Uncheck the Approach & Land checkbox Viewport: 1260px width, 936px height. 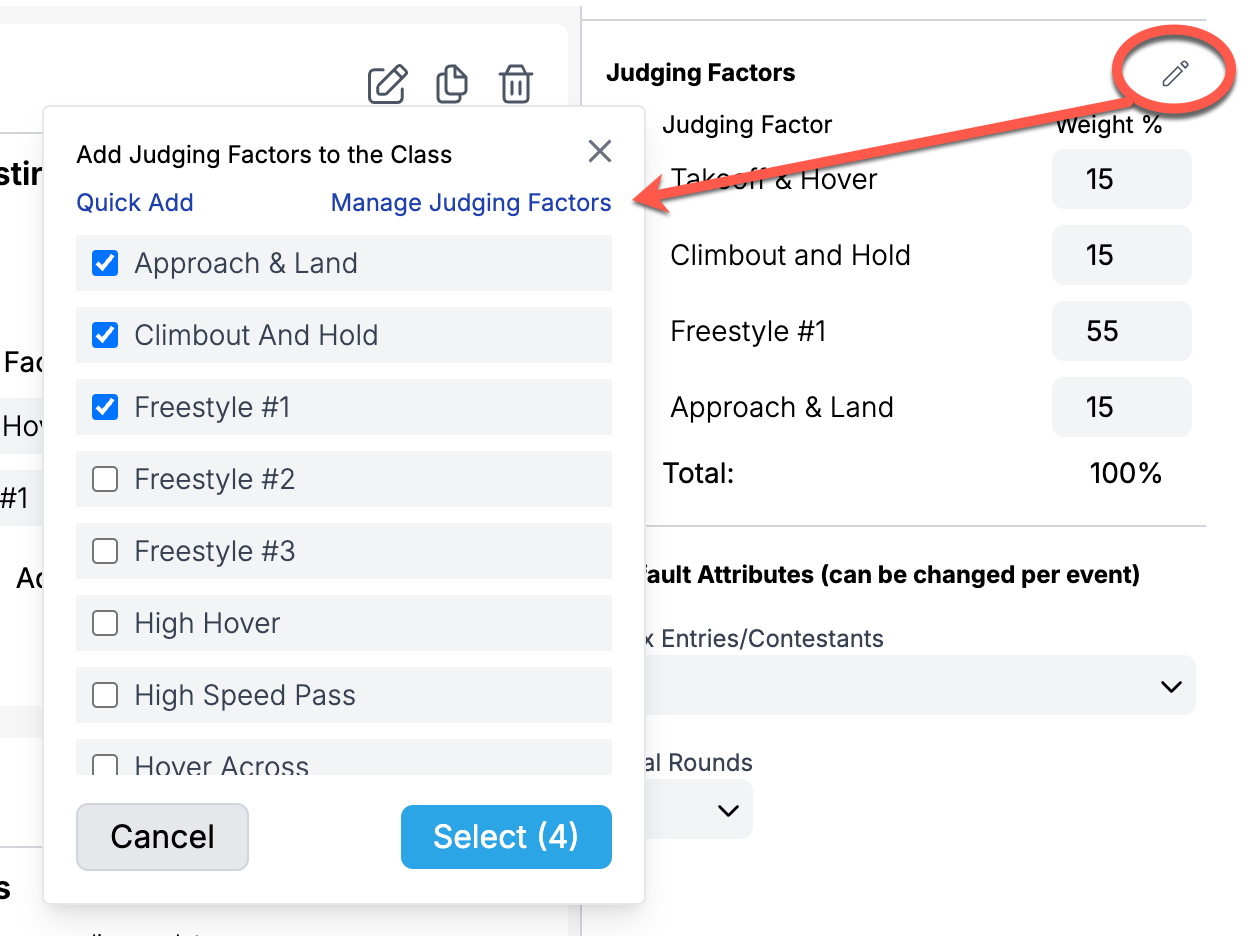click(105, 263)
